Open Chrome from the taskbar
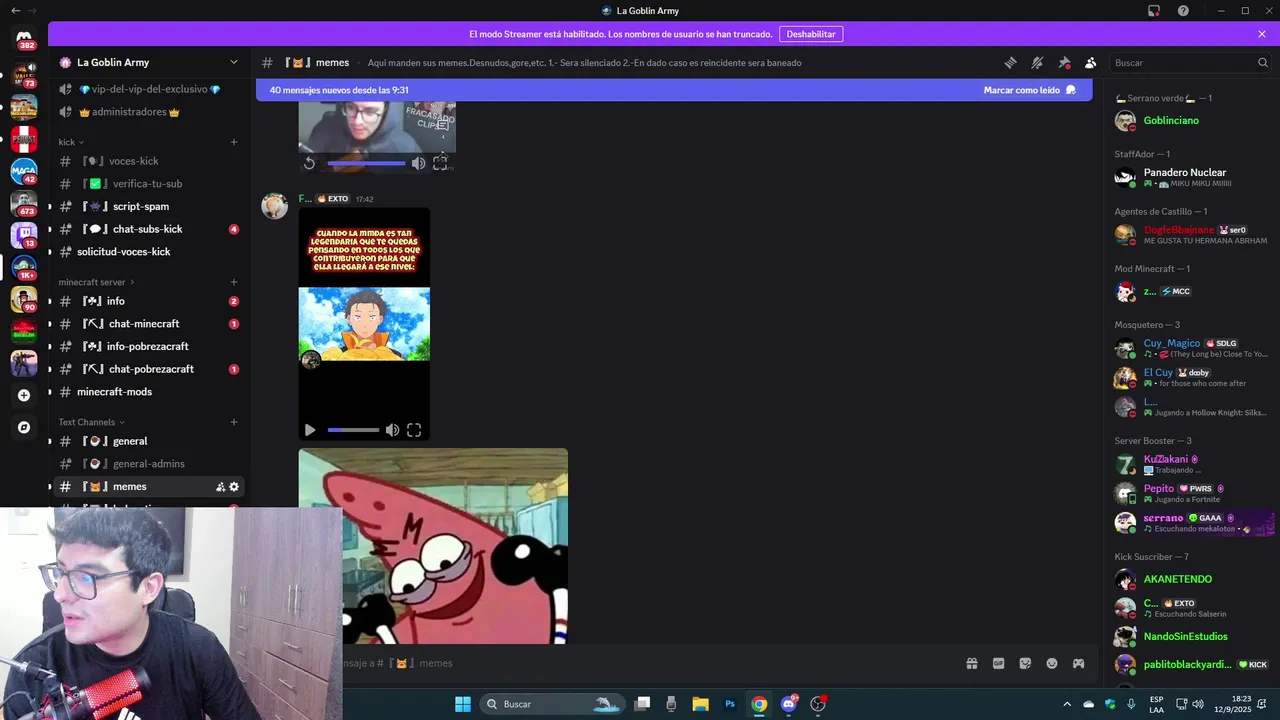Viewport: 1280px width, 720px height. 759,704
